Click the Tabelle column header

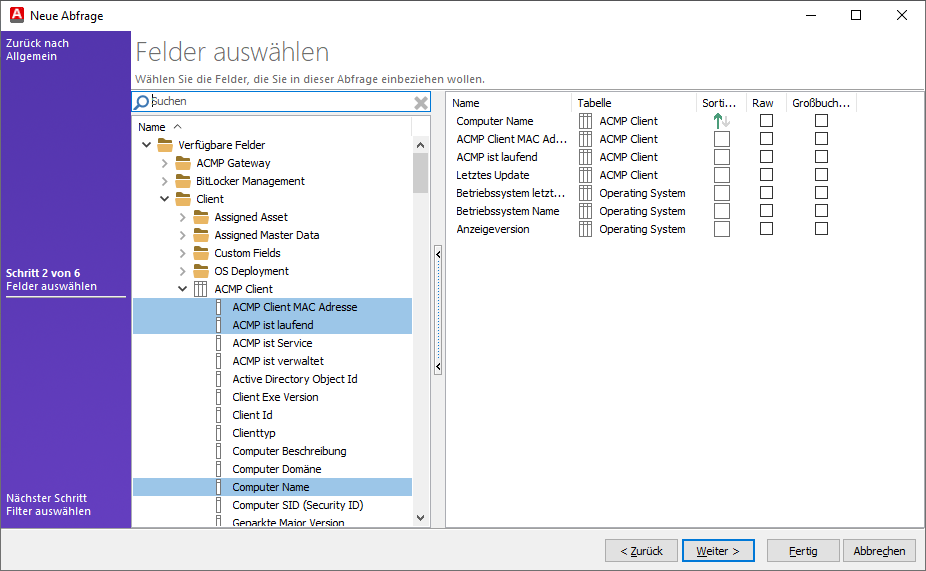tap(634, 103)
